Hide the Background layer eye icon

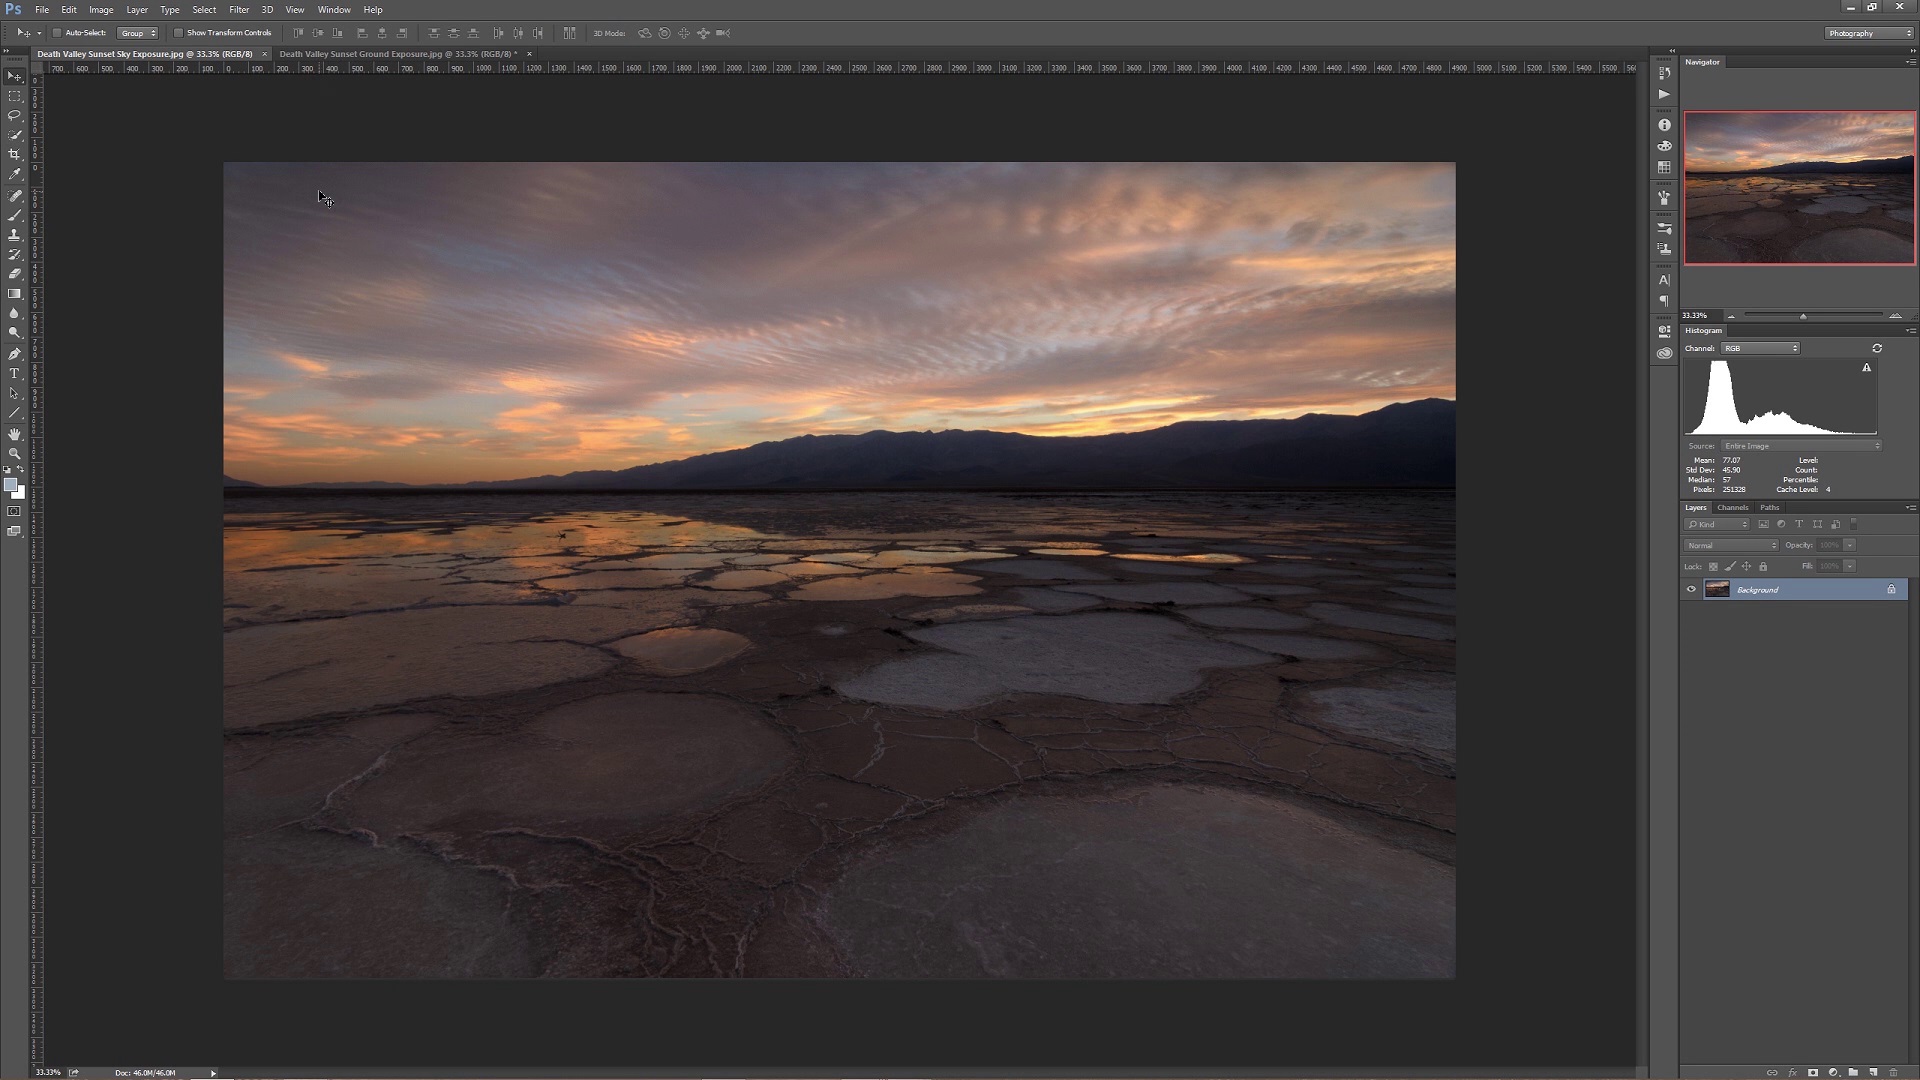[x=1691, y=590]
